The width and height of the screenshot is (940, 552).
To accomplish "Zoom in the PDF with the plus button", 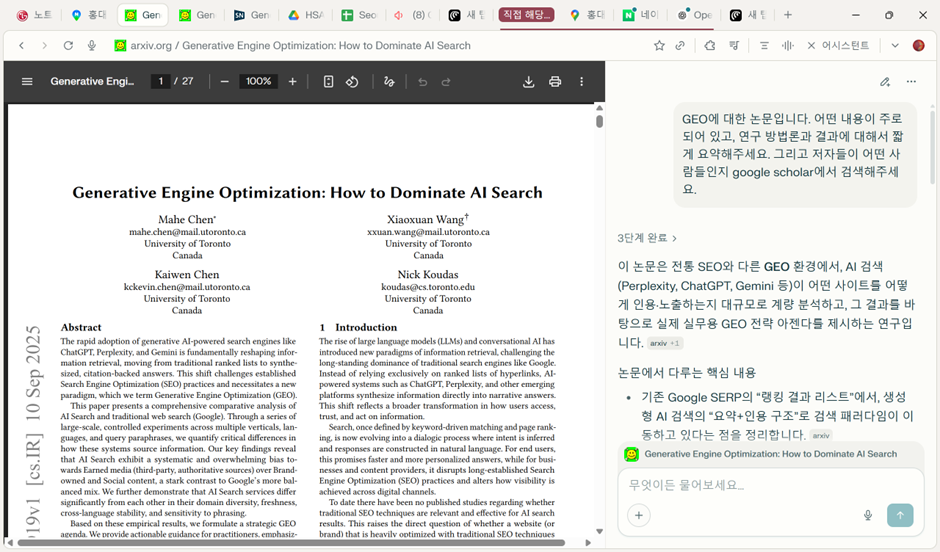I will point(292,82).
